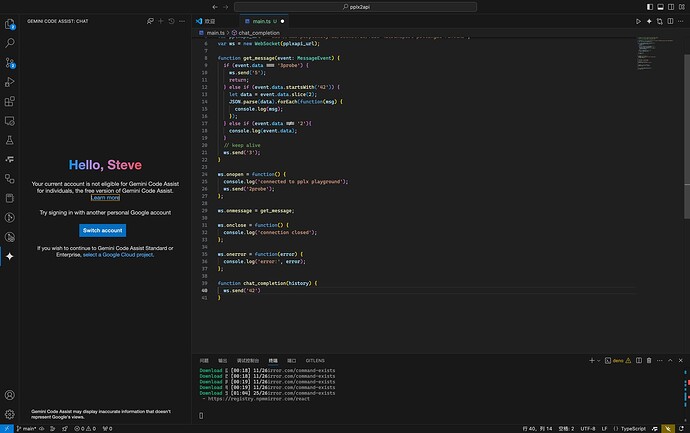Open the Remote Explorer view
Image resolution: width=690 pixels, height=433 pixels.
coord(10,121)
